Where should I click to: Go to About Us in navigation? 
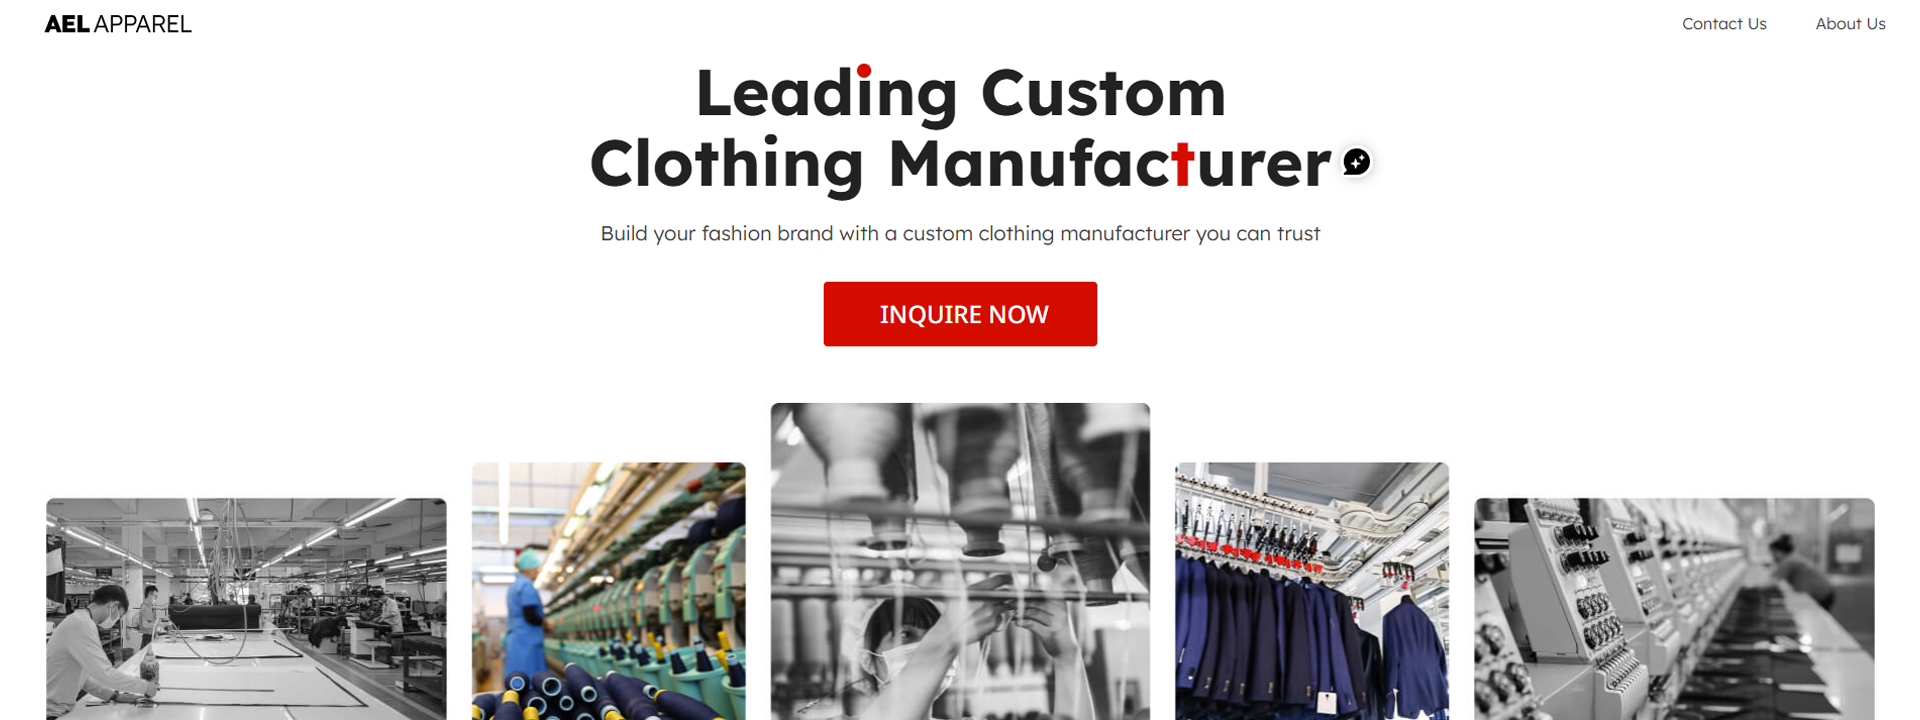1850,24
